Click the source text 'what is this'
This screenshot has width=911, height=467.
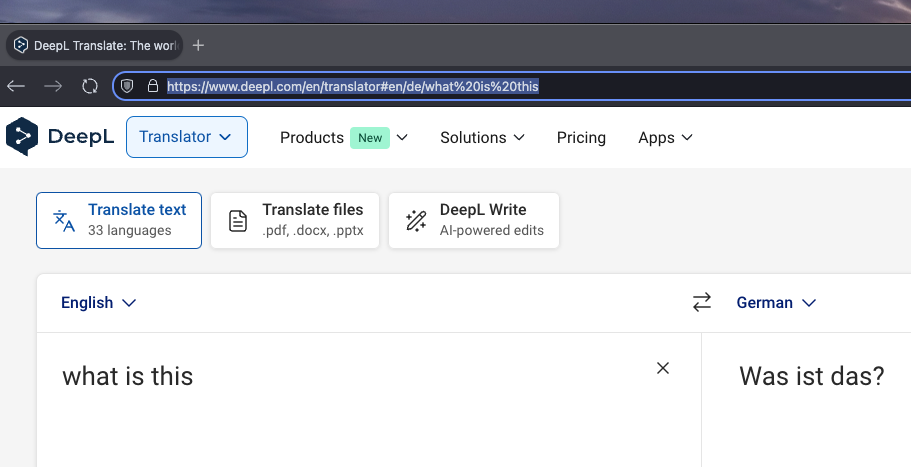point(128,377)
